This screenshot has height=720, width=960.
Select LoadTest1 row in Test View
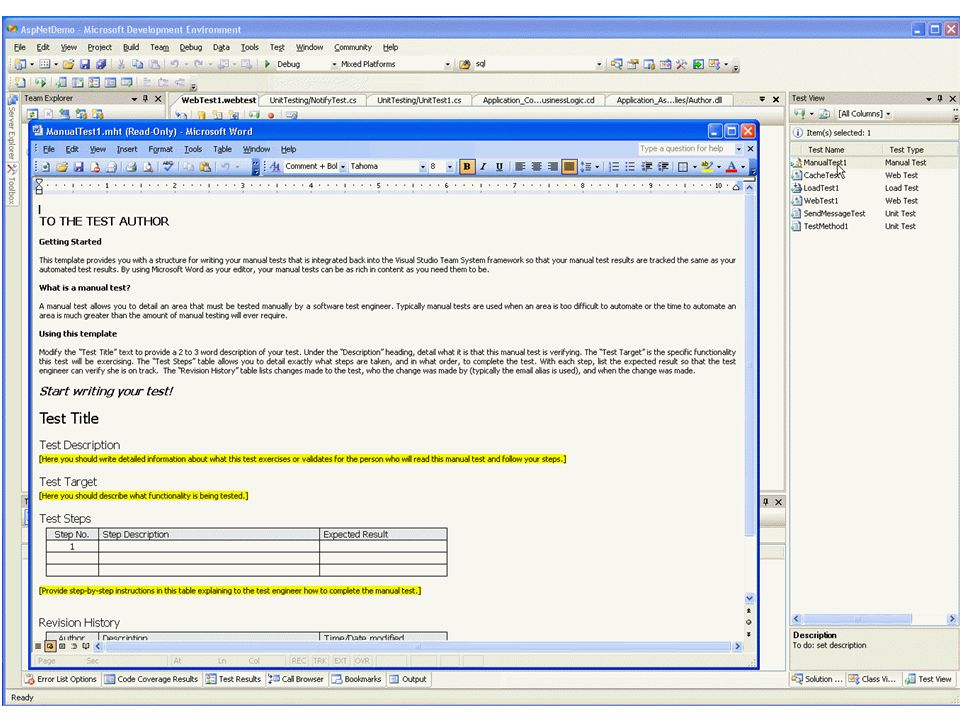(x=874, y=188)
